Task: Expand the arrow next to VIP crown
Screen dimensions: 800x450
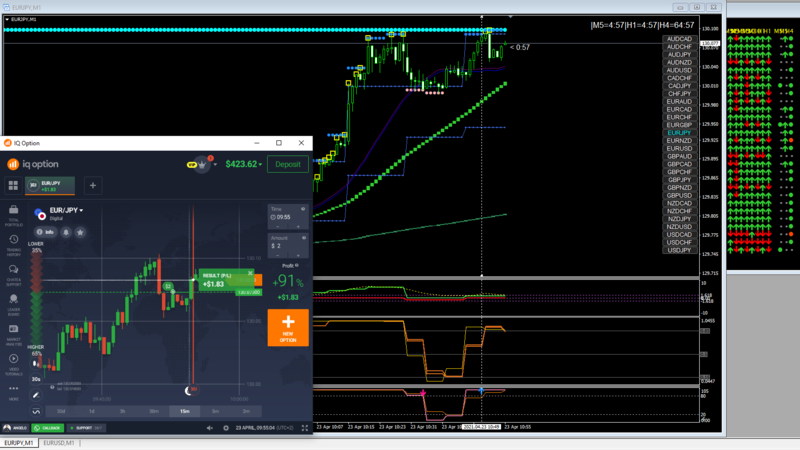Action: coord(215,164)
